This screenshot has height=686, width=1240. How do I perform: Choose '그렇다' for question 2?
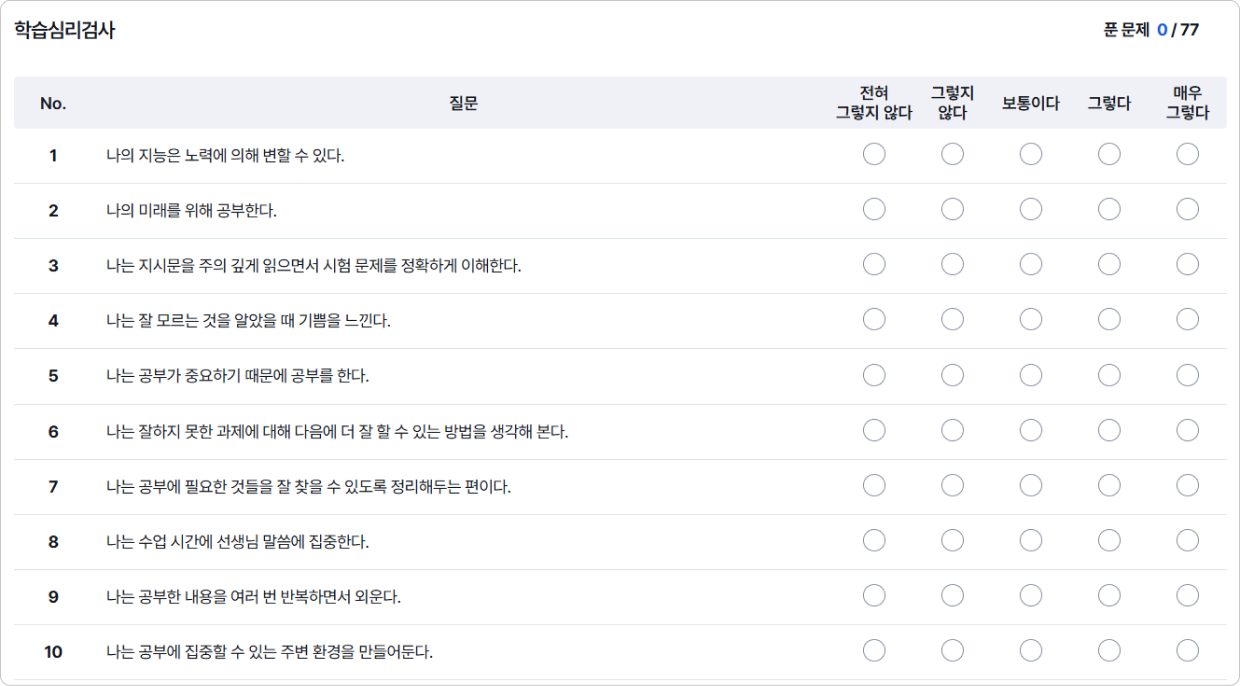1109,209
